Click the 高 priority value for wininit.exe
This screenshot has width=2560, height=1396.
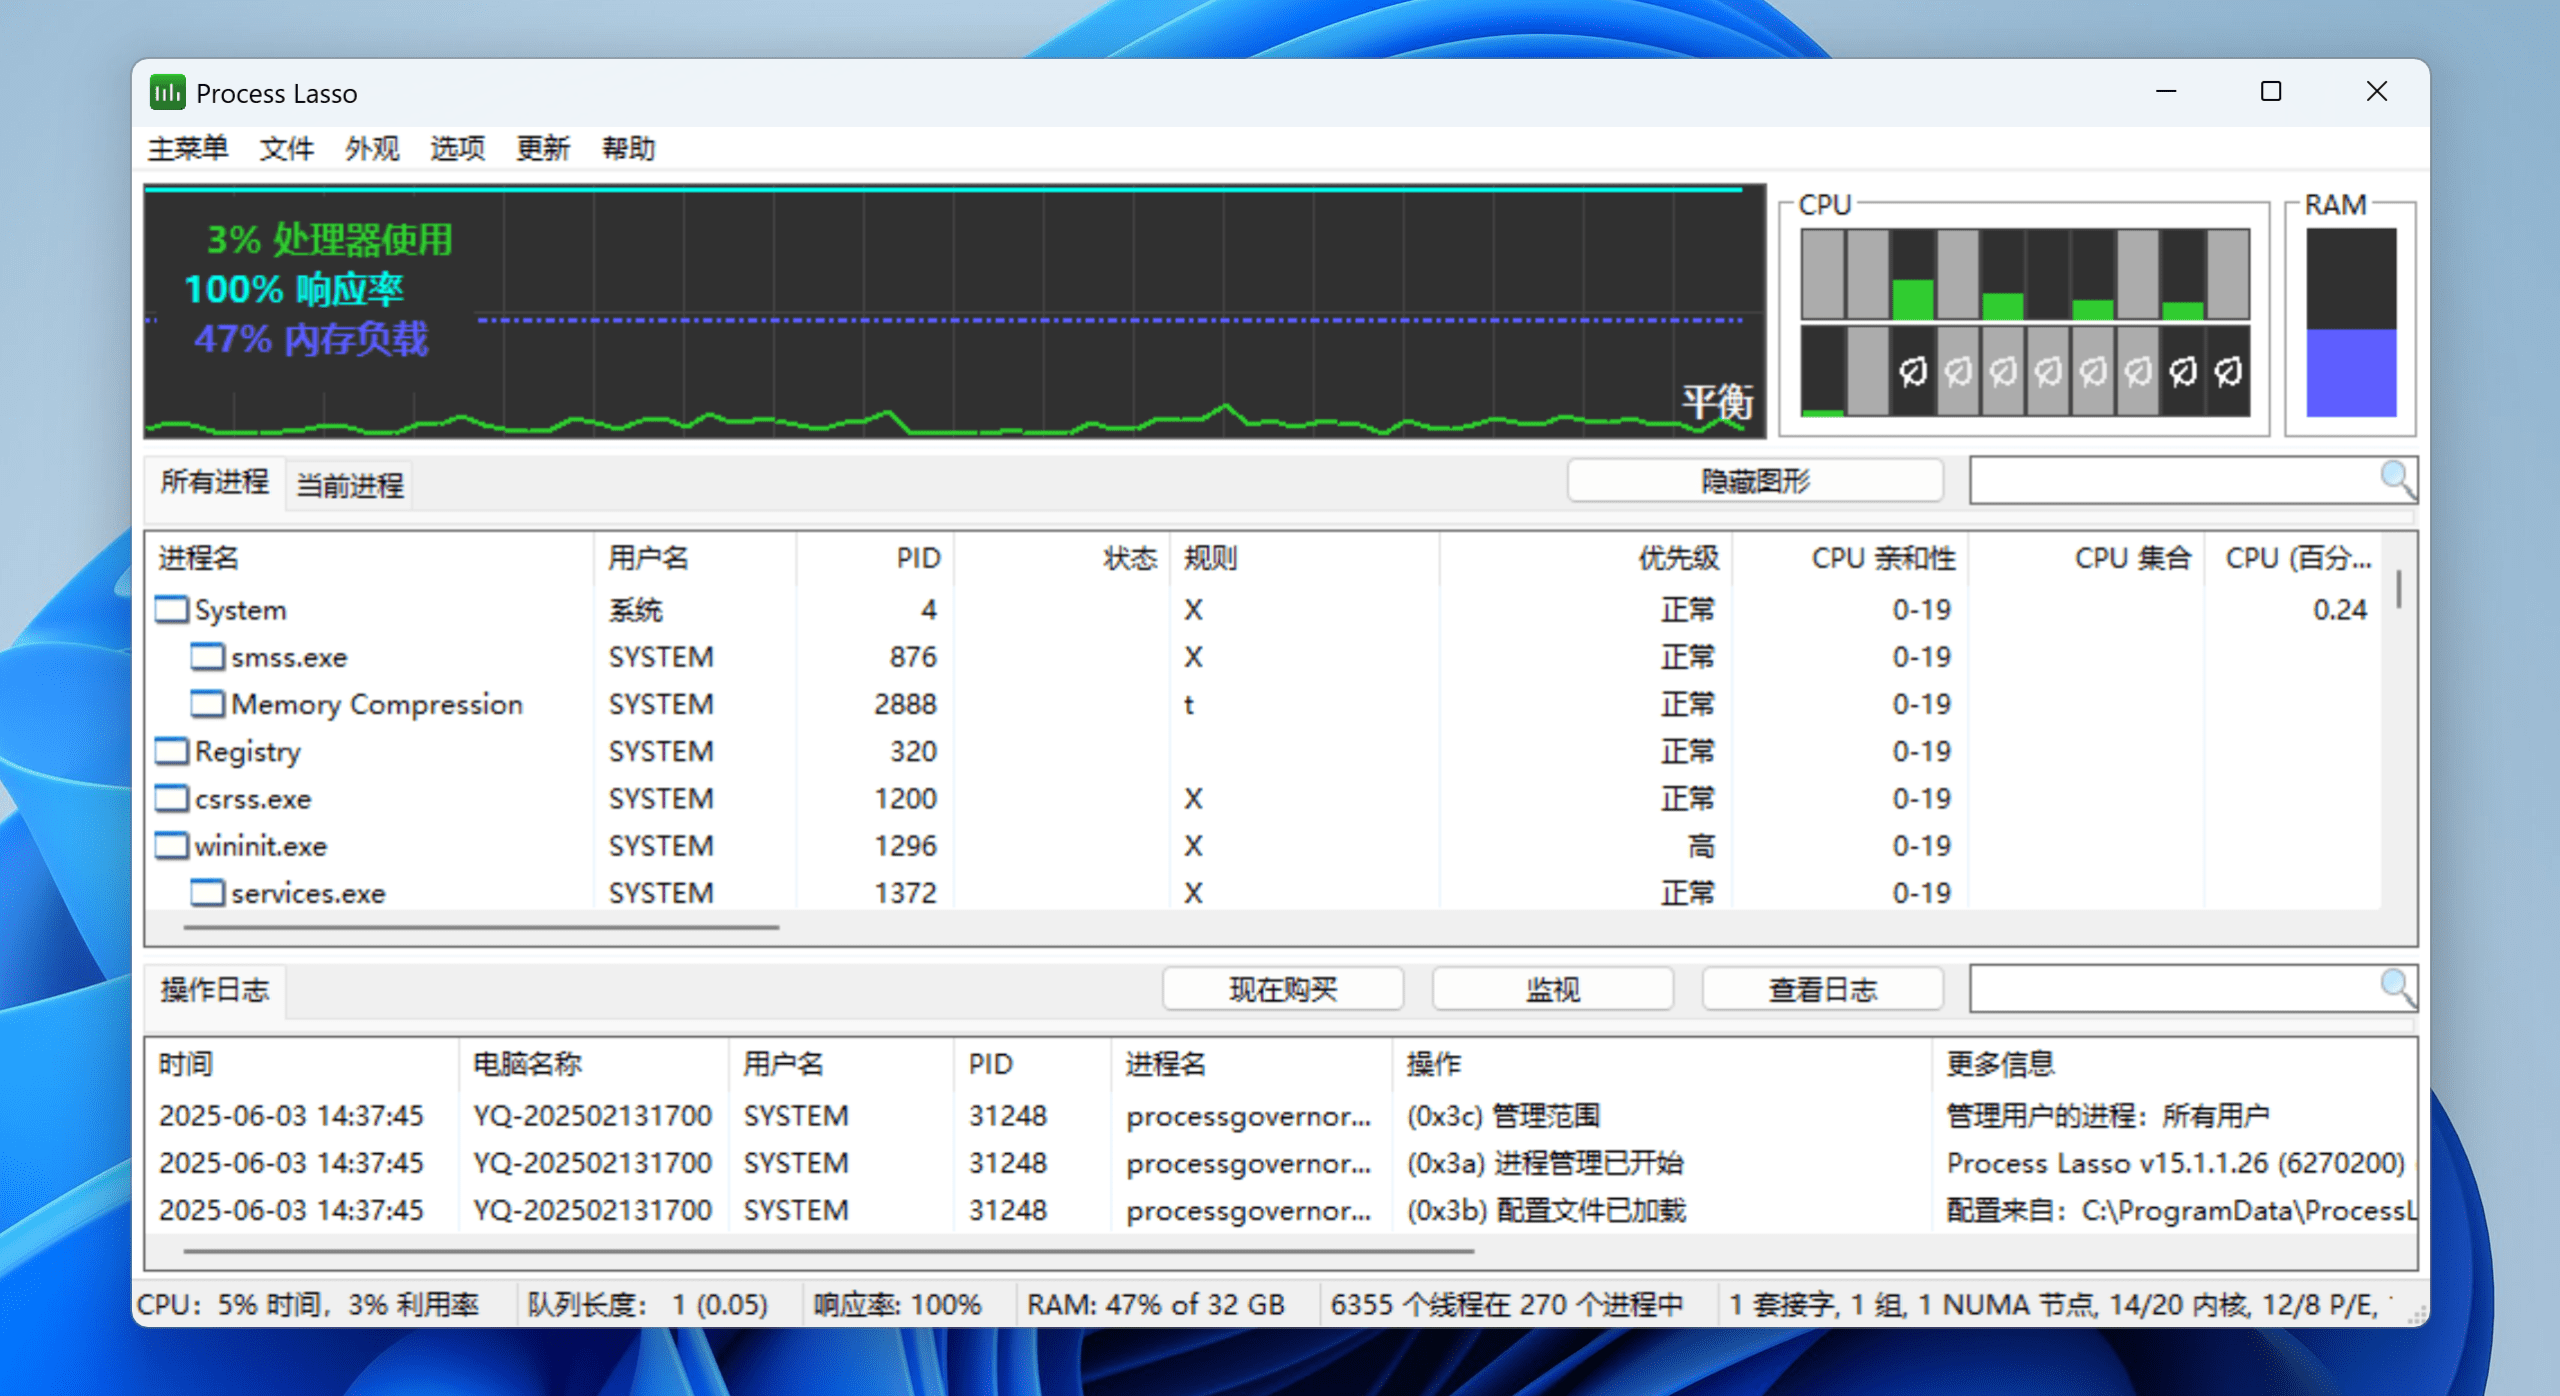1701,846
